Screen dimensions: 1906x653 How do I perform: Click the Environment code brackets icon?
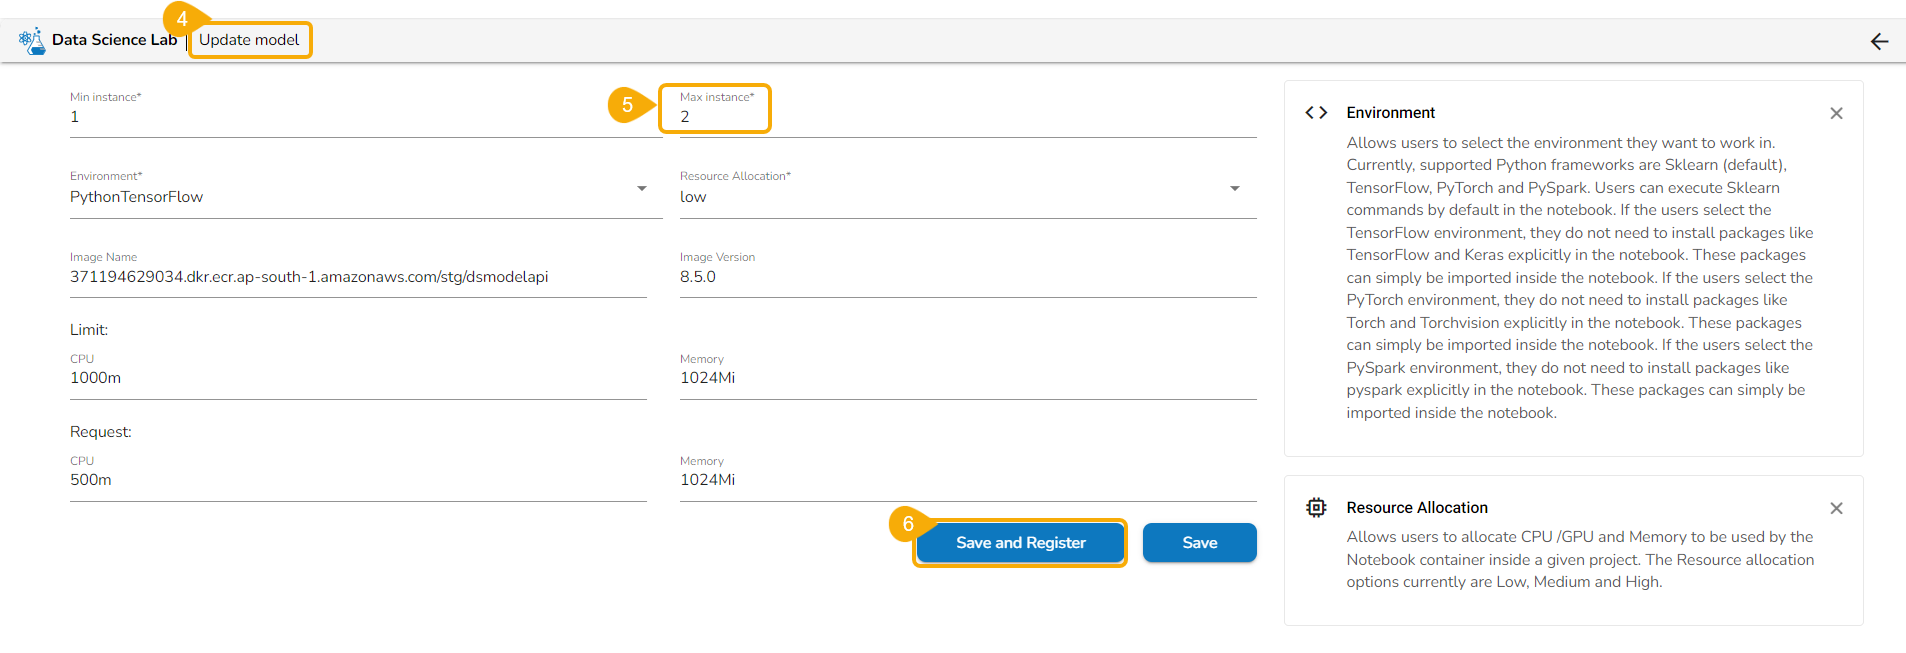[x=1316, y=113]
